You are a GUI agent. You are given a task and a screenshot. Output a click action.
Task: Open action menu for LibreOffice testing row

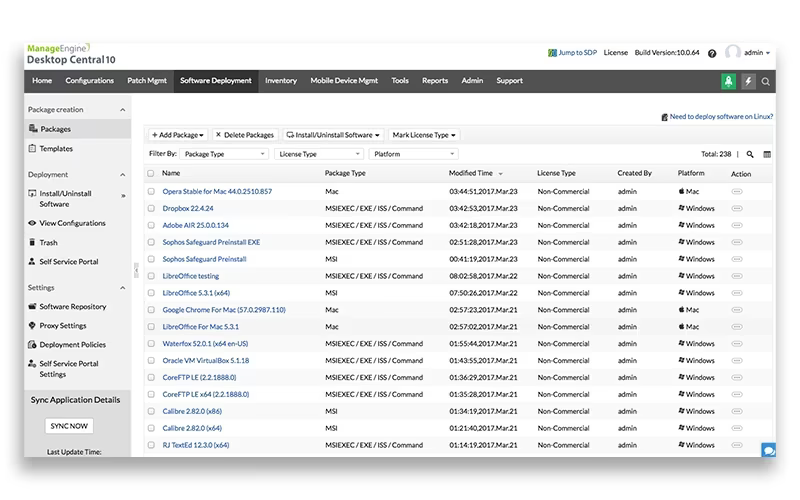[737, 276]
